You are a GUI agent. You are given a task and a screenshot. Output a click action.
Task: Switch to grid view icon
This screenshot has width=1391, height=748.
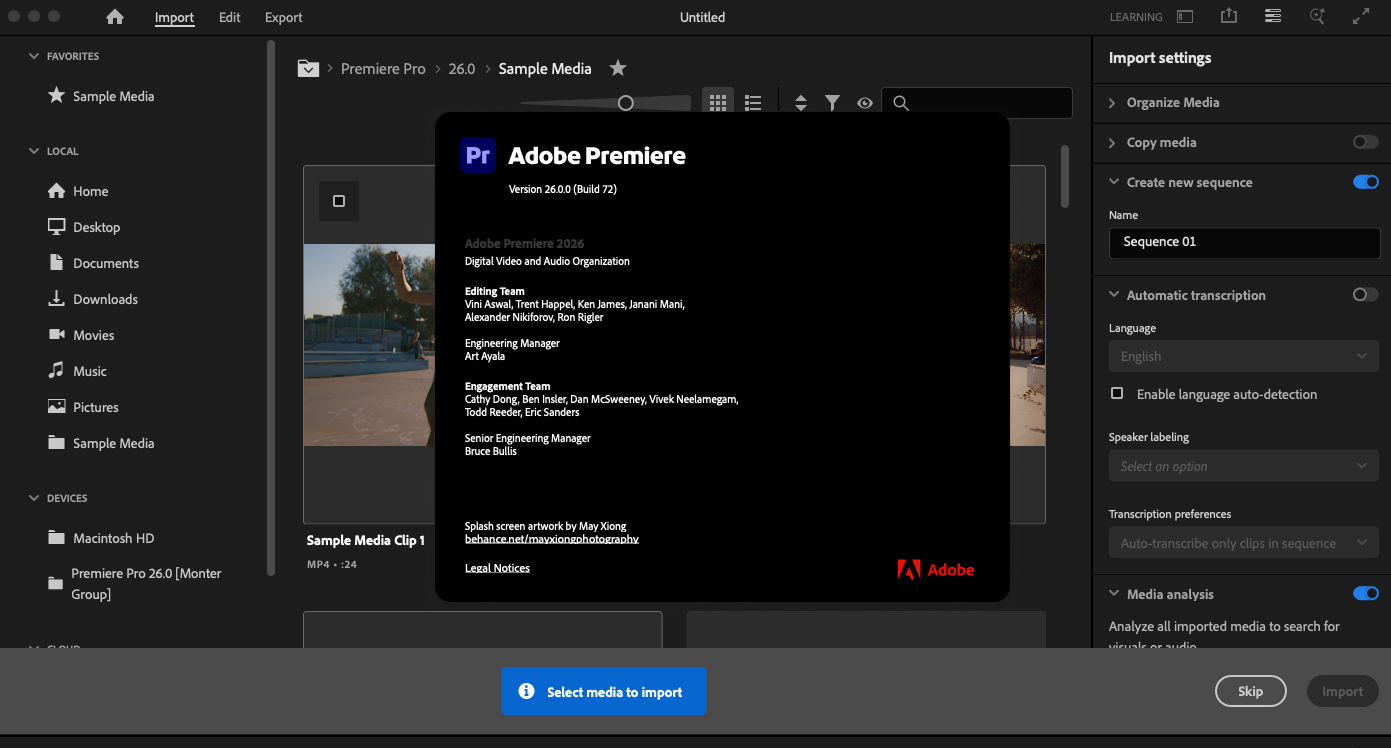(717, 102)
